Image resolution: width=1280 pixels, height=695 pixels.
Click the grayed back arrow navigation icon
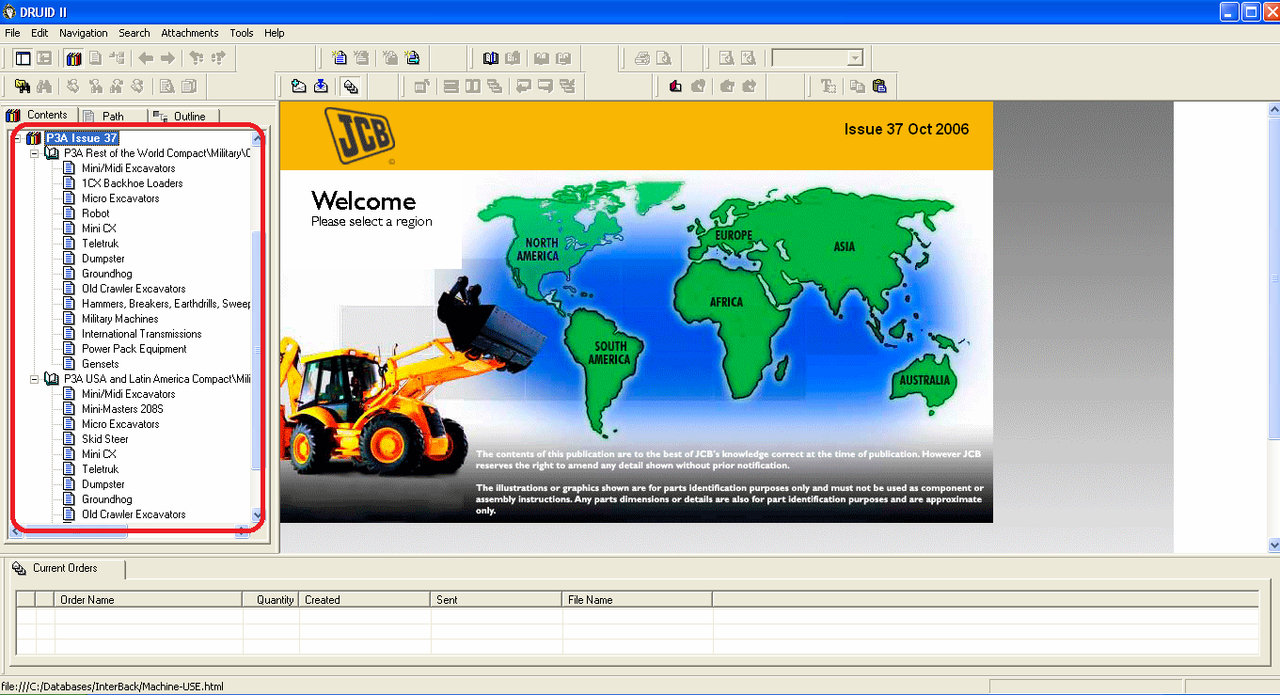(x=146, y=58)
